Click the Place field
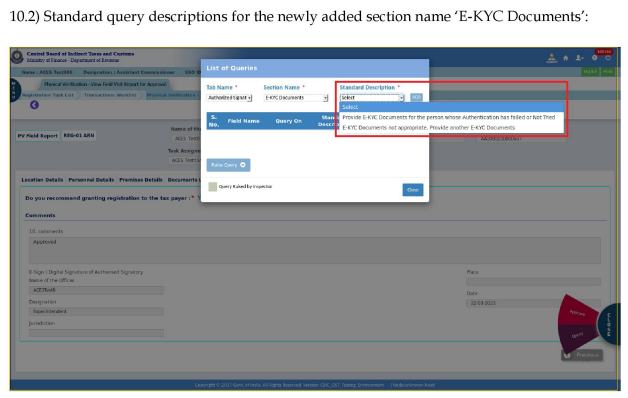The height and width of the screenshot is (398, 628). pyautogui.click(x=533, y=282)
